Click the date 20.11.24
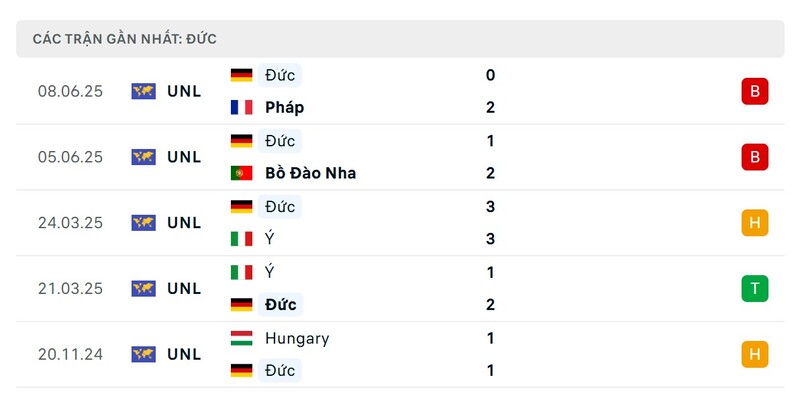 click(x=70, y=355)
